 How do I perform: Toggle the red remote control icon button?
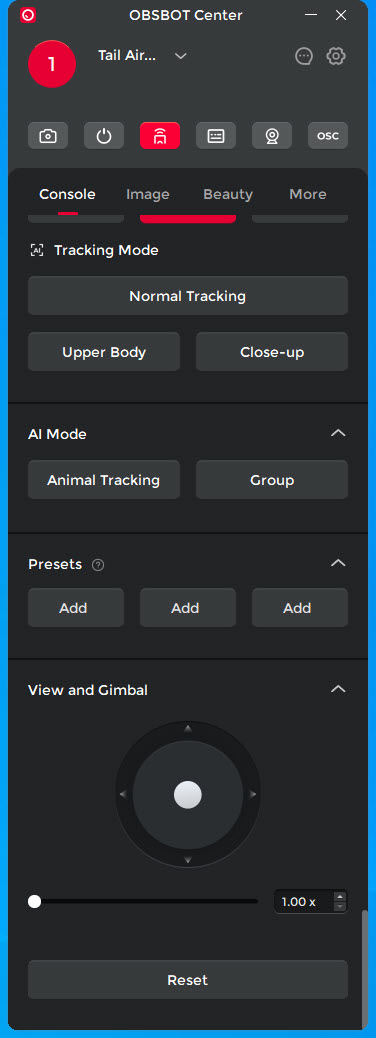tap(160, 136)
